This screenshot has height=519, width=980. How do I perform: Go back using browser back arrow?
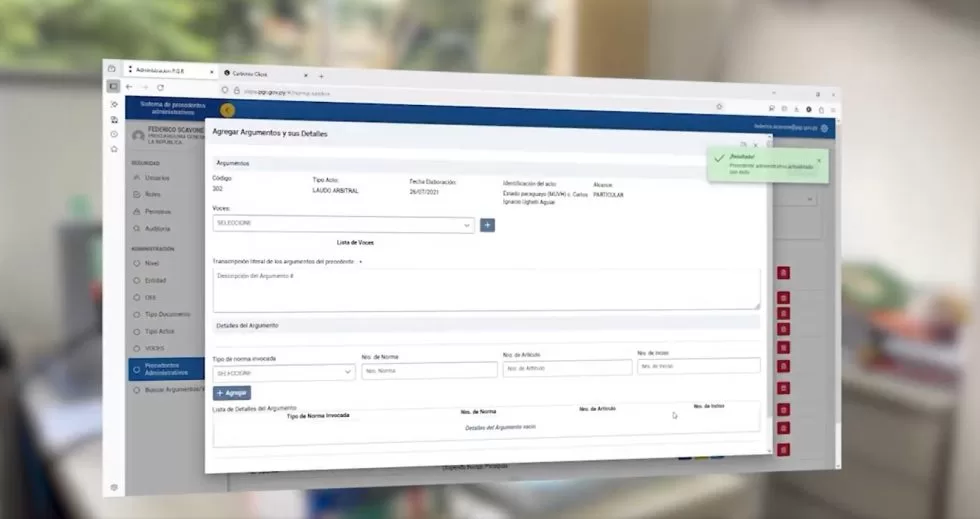129,87
